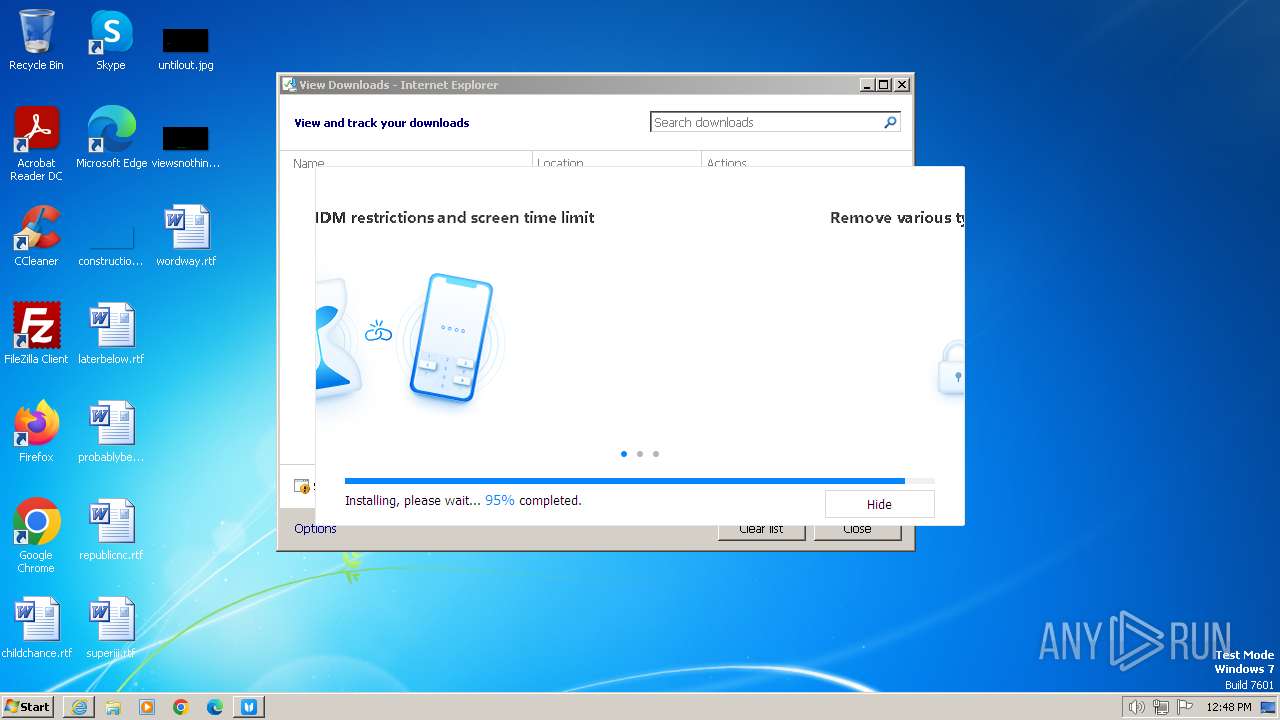The image size is (1280, 720).
Task: Click the Actions column header
Action: tap(805, 160)
